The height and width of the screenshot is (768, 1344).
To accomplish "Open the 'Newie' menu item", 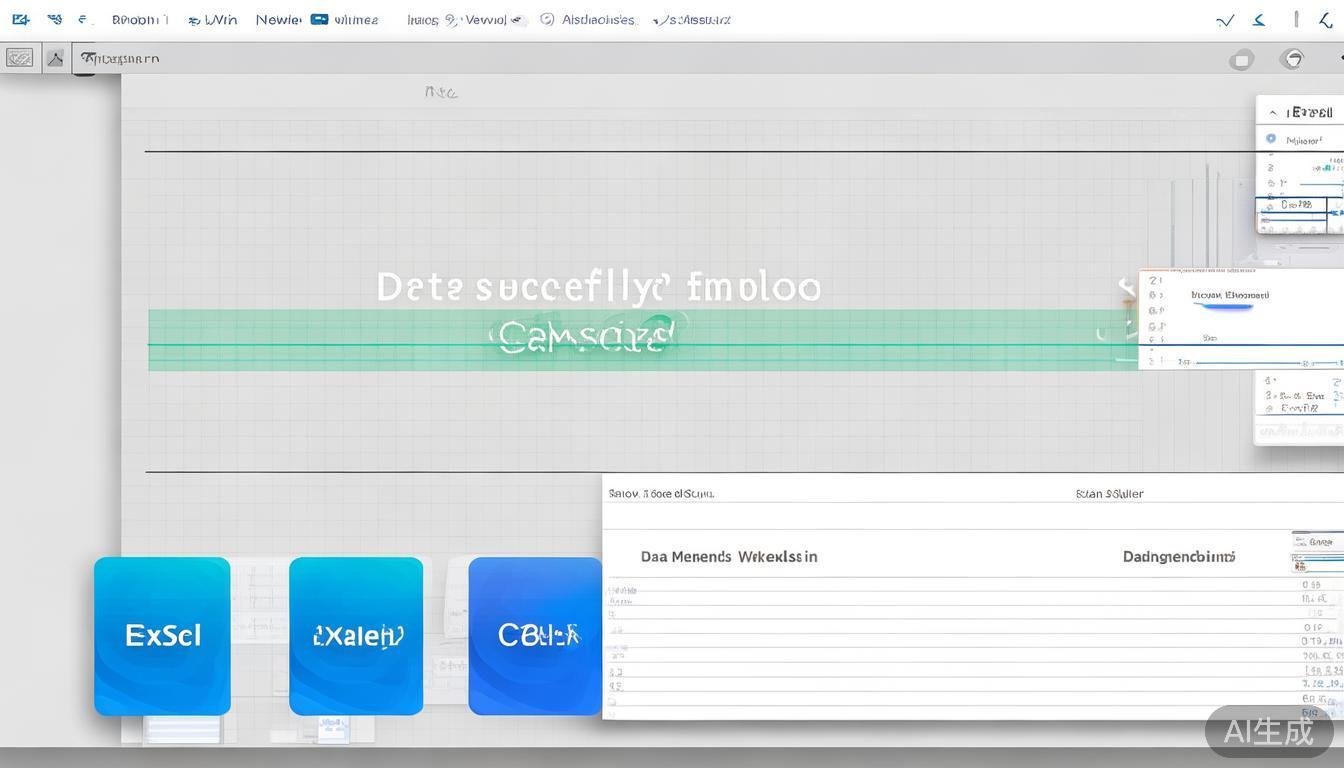I will 278,19.
